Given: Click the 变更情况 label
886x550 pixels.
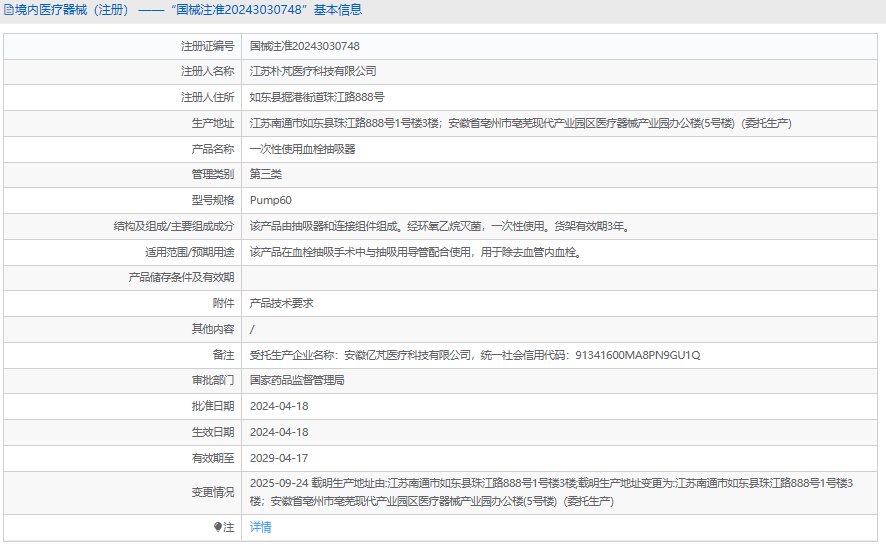Looking at the screenshot, I should 212,492.
